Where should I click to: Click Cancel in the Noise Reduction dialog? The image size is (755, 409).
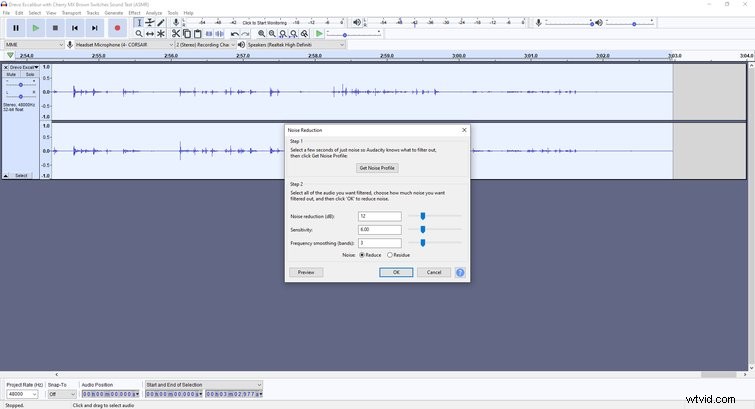(x=434, y=272)
